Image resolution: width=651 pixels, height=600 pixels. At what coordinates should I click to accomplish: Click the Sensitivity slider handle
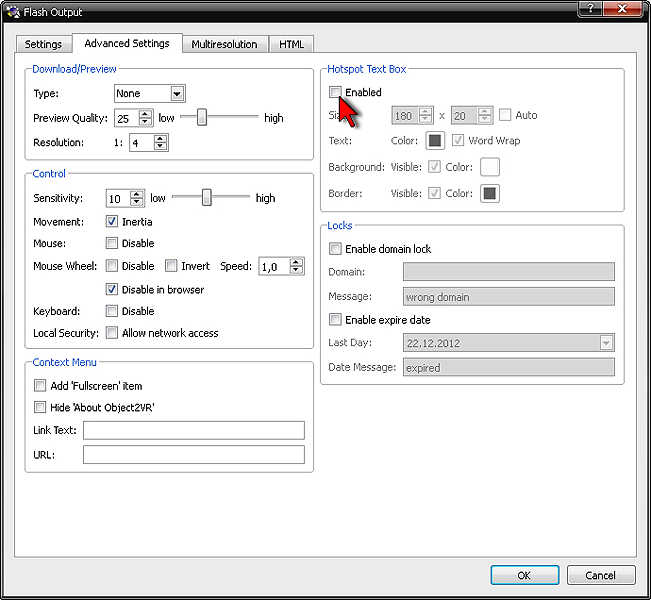(x=206, y=197)
